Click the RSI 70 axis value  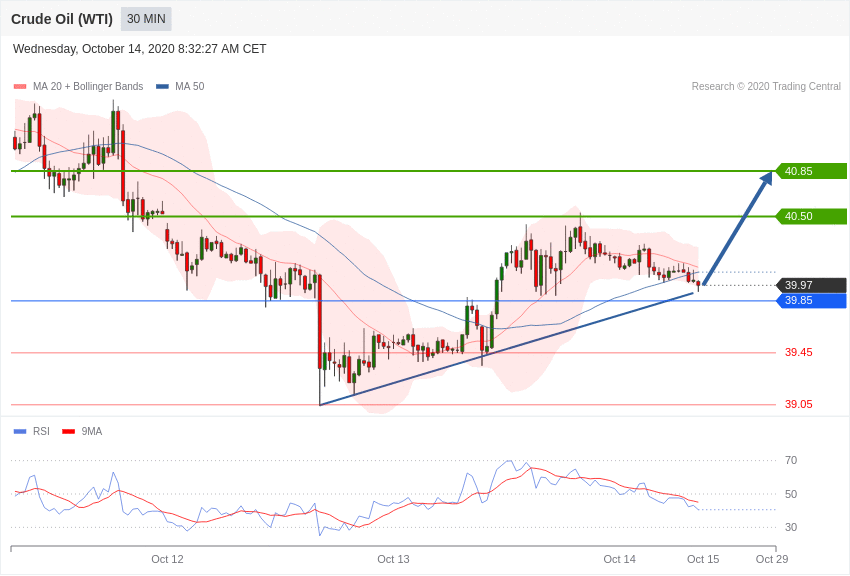coord(791,460)
